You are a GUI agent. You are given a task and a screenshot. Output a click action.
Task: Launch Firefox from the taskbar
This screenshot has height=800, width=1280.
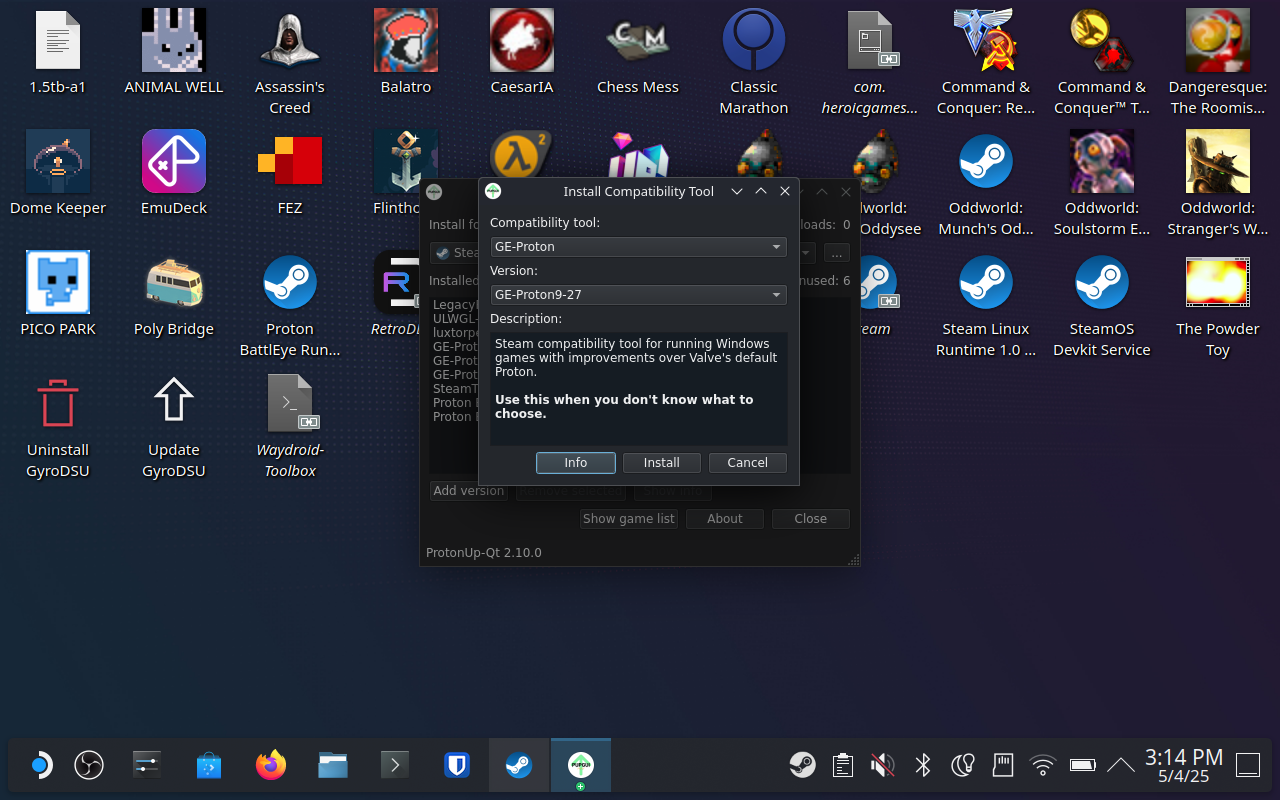coord(270,766)
